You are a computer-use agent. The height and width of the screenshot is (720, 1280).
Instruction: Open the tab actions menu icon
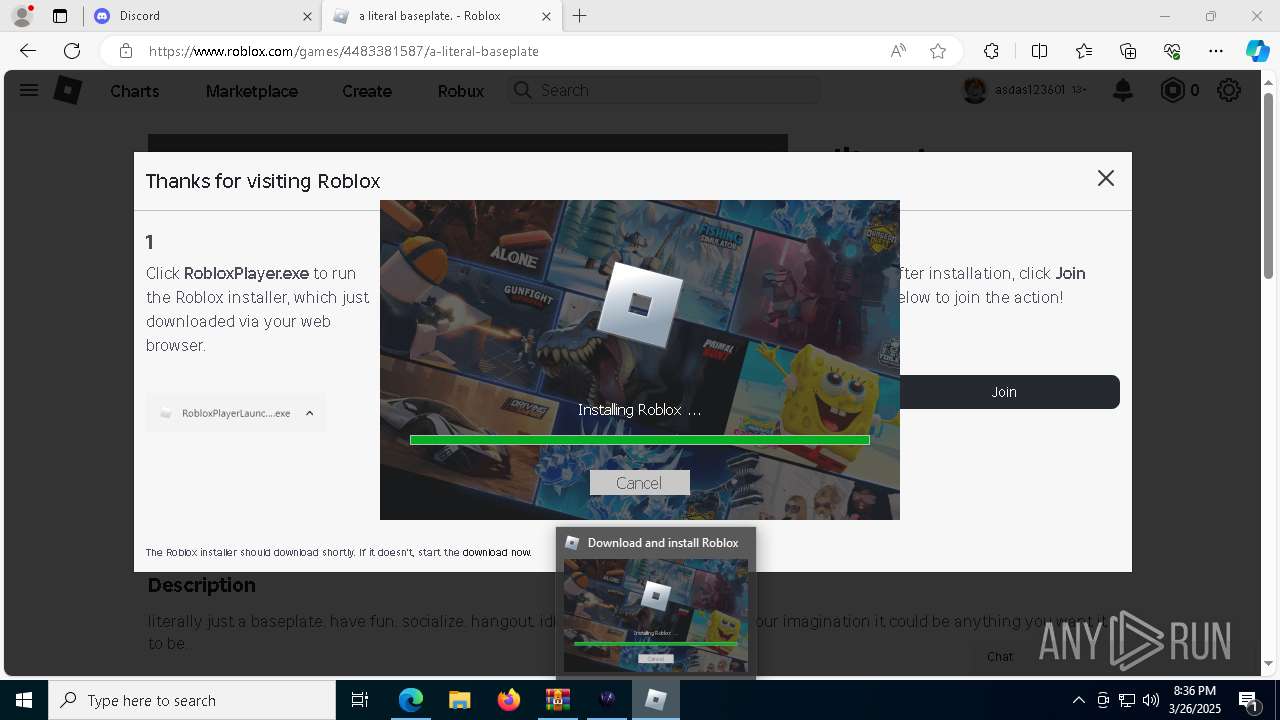(60, 16)
